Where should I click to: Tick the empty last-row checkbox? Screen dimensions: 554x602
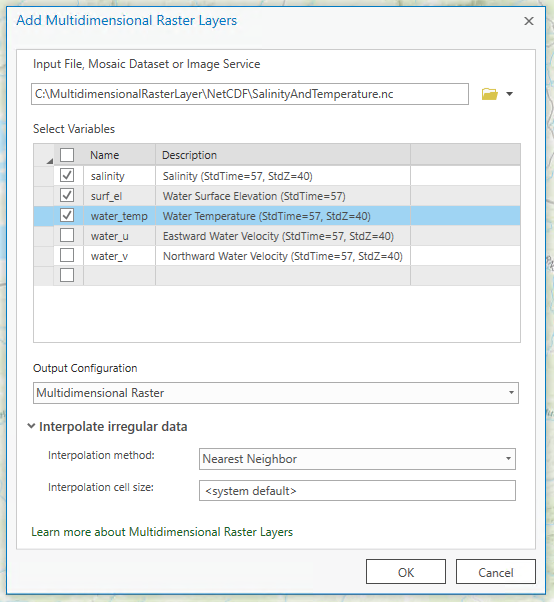(67, 275)
